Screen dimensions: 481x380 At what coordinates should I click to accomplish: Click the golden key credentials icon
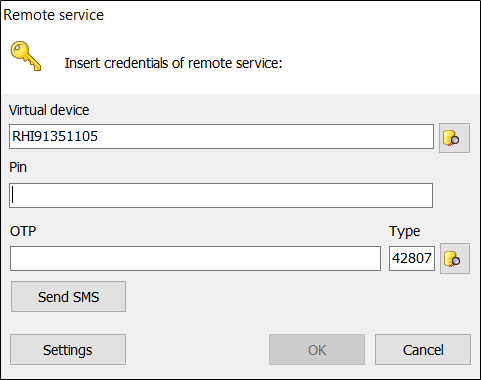coord(26,56)
